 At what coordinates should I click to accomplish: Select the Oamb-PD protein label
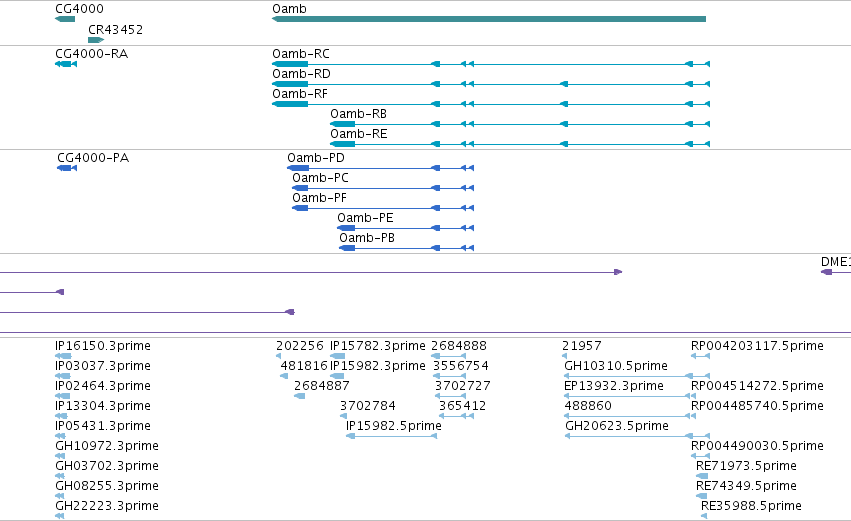(x=316, y=158)
